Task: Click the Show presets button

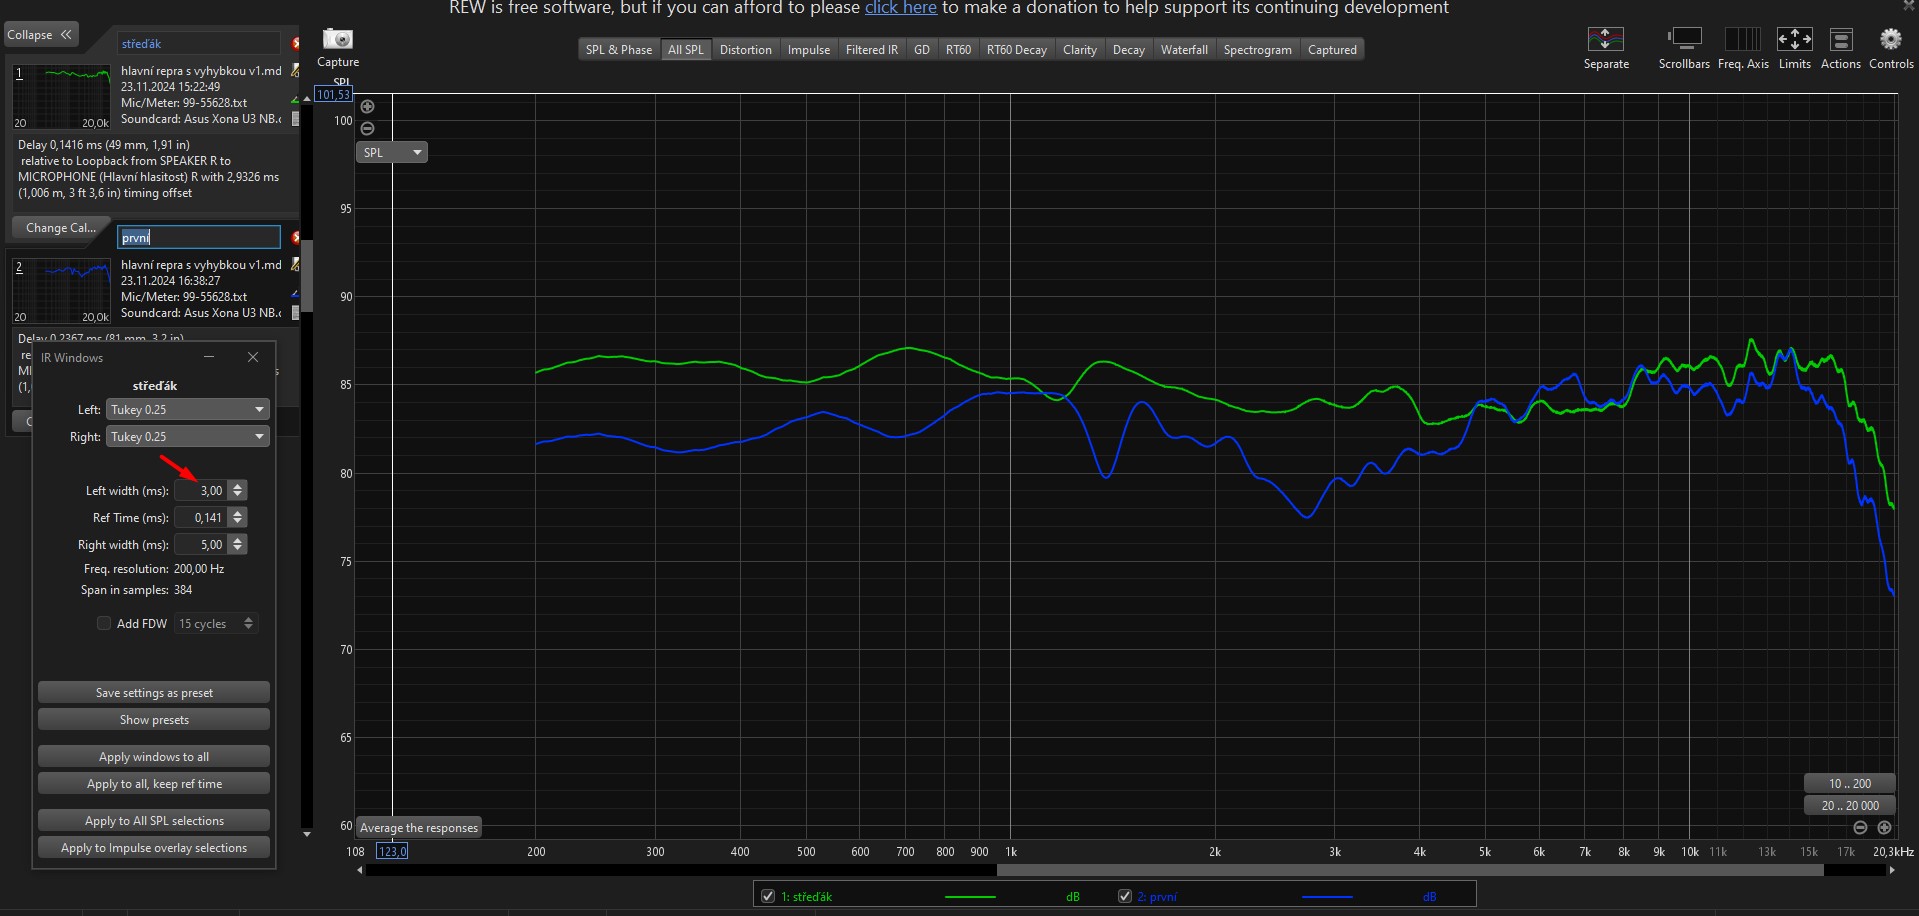Action: (154, 720)
